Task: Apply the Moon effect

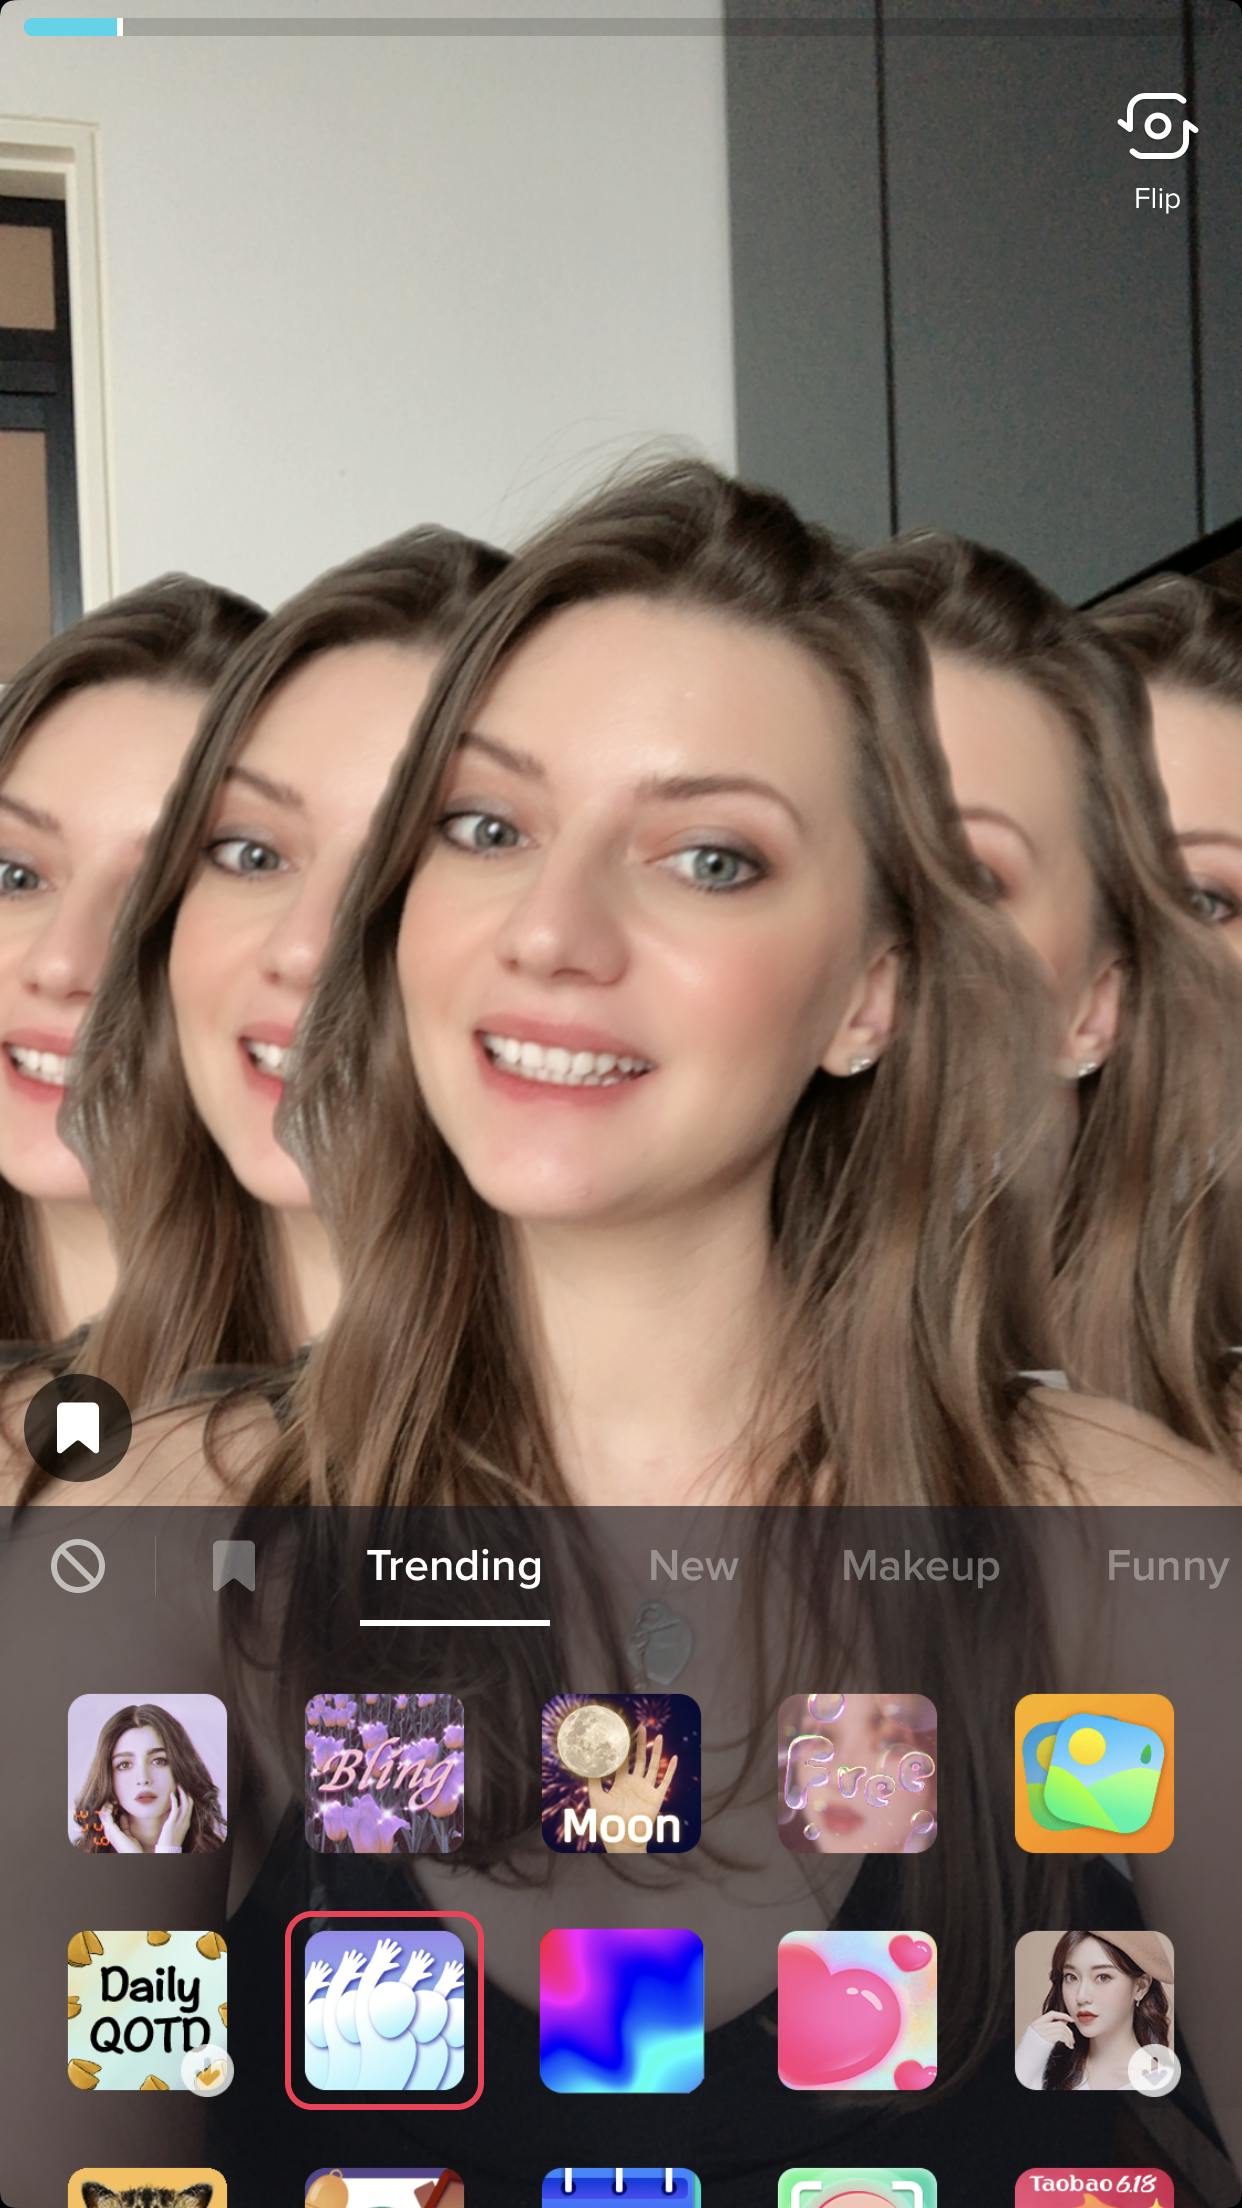Action: tap(621, 1773)
